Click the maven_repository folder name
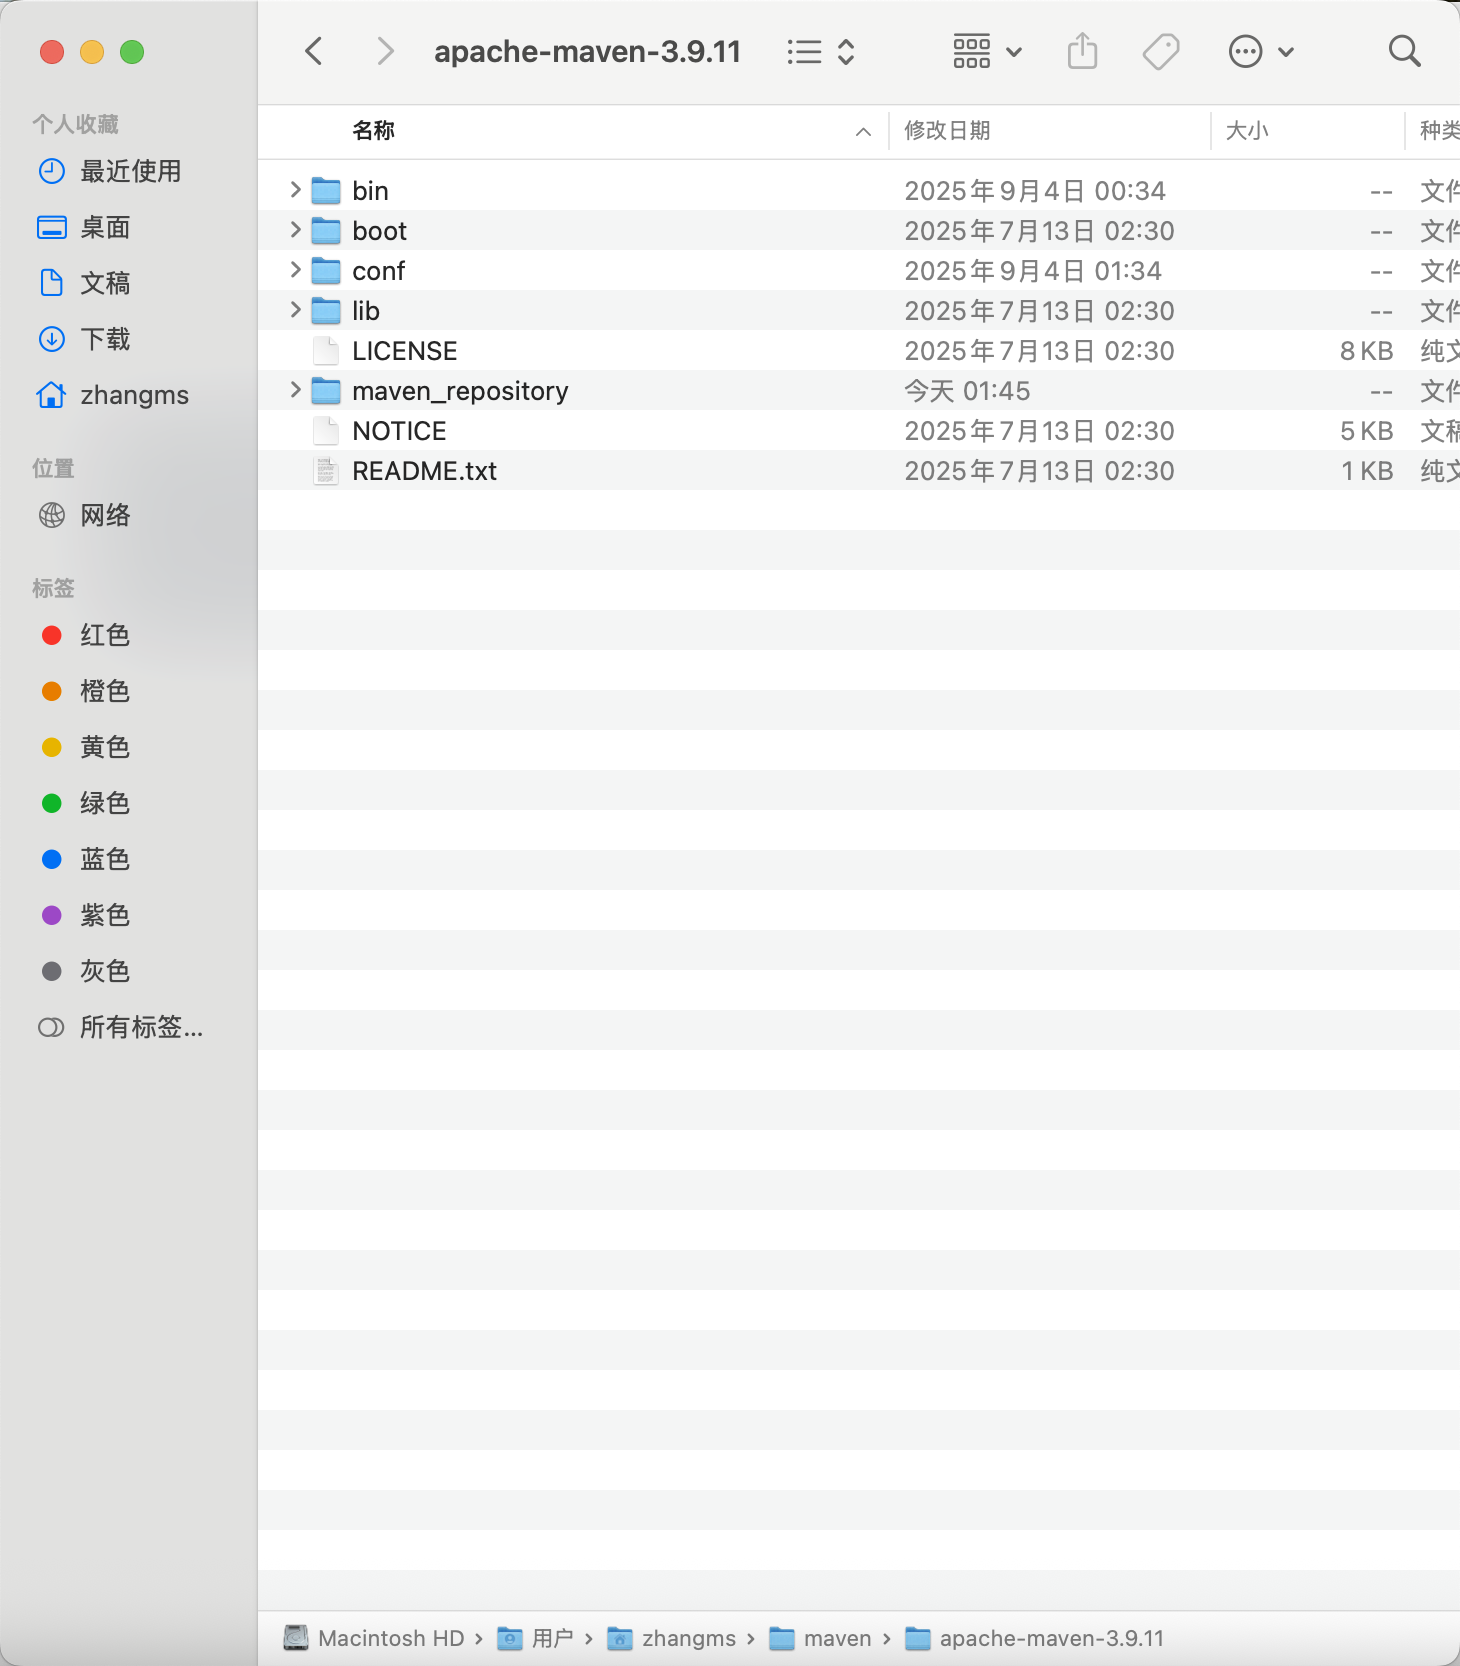 [460, 391]
